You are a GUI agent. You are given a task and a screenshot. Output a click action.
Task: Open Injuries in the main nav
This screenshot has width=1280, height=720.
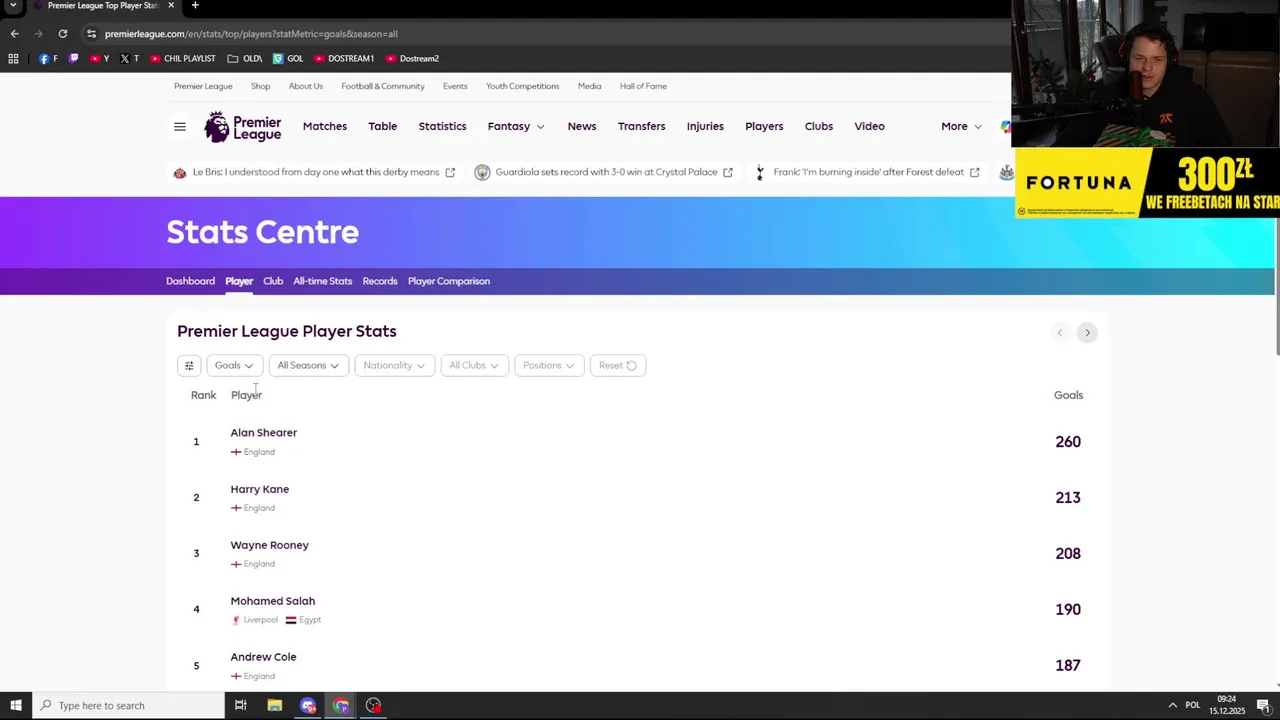[705, 127]
